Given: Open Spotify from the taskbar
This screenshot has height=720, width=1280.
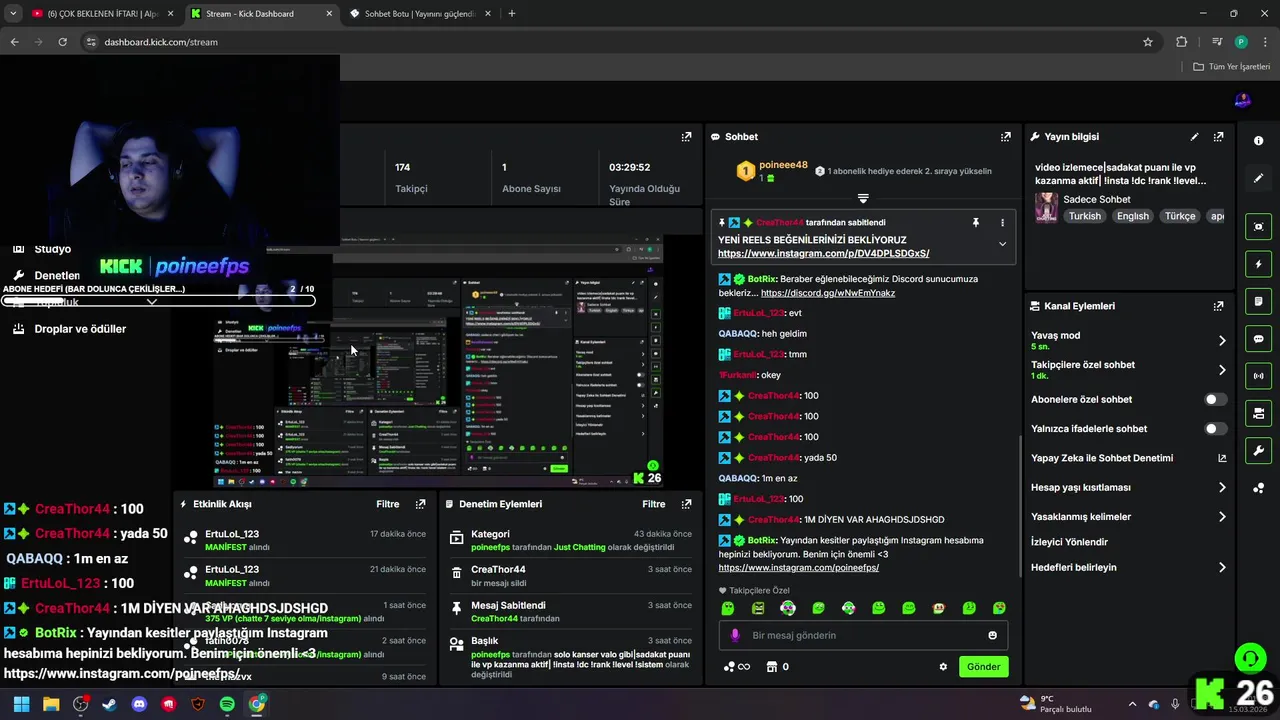Looking at the screenshot, I should click(x=228, y=704).
